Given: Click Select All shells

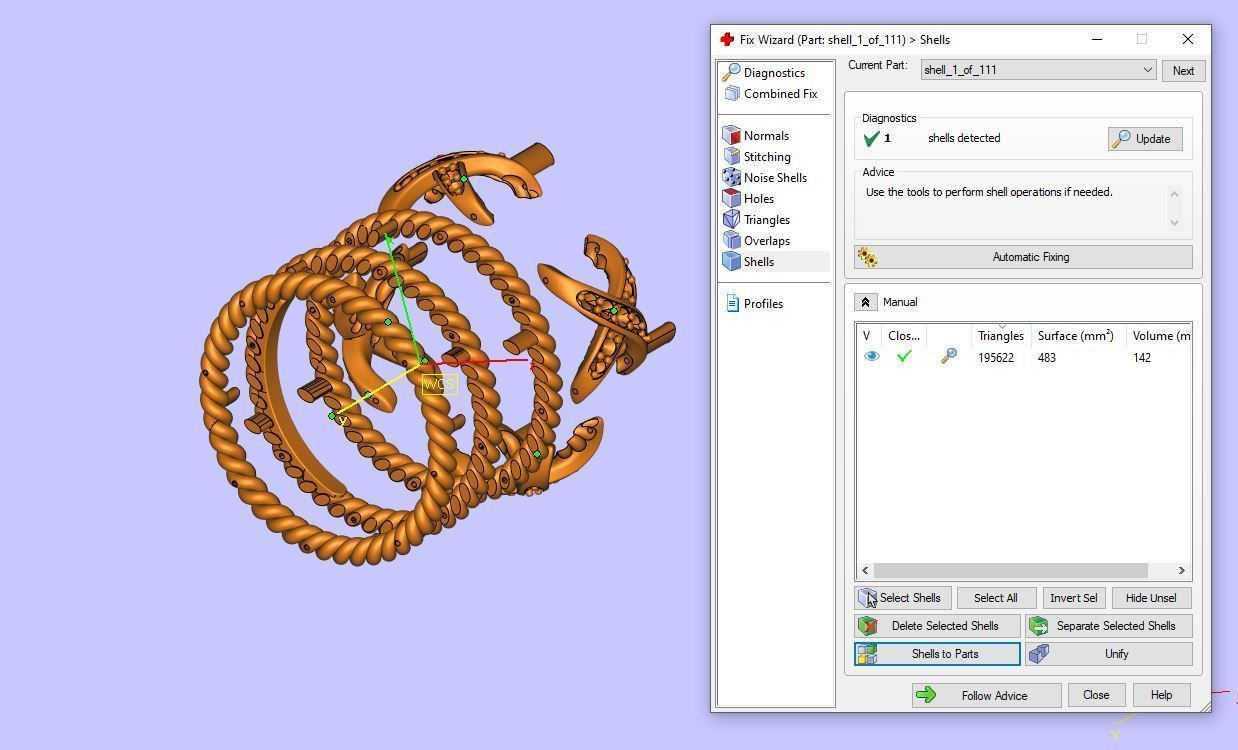Looking at the screenshot, I should (x=995, y=597).
